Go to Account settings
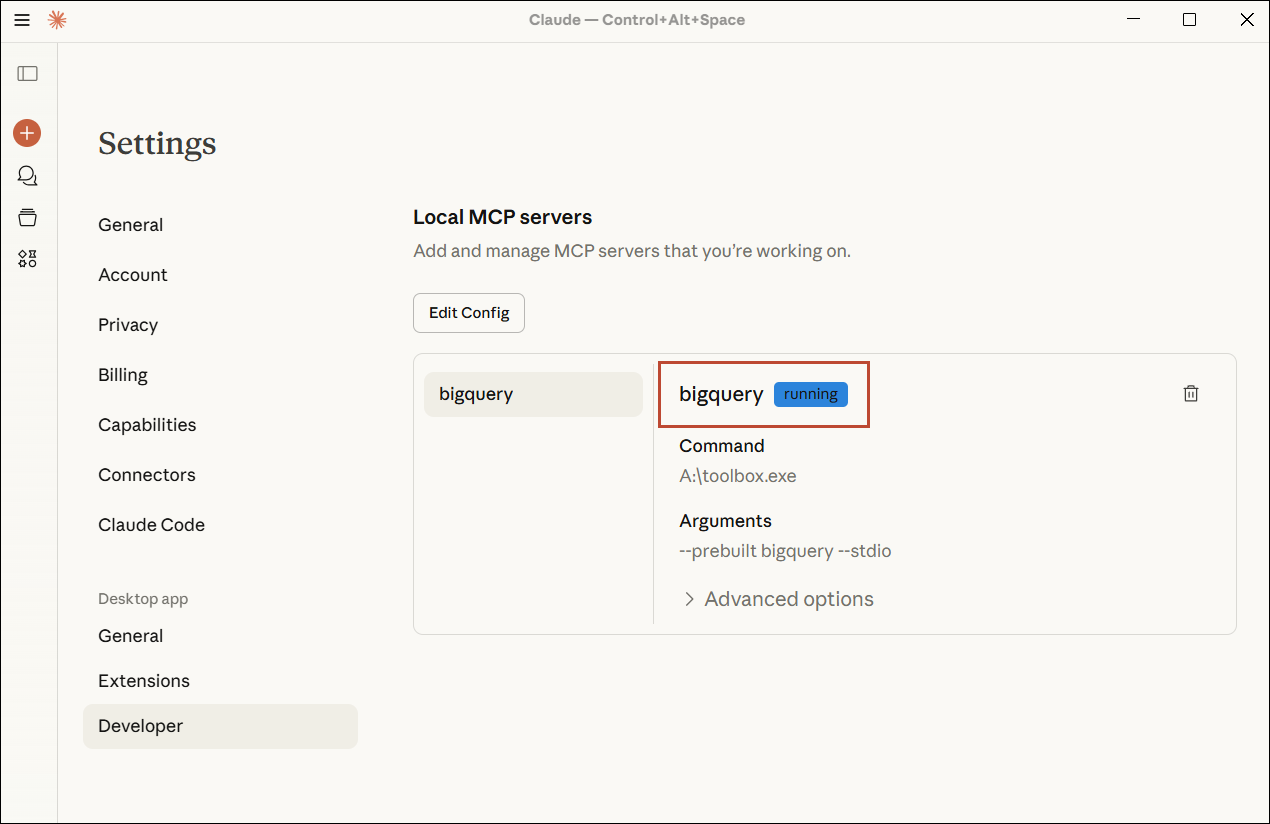The width and height of the screenshot is (1270, 824). tap(133, 275)
